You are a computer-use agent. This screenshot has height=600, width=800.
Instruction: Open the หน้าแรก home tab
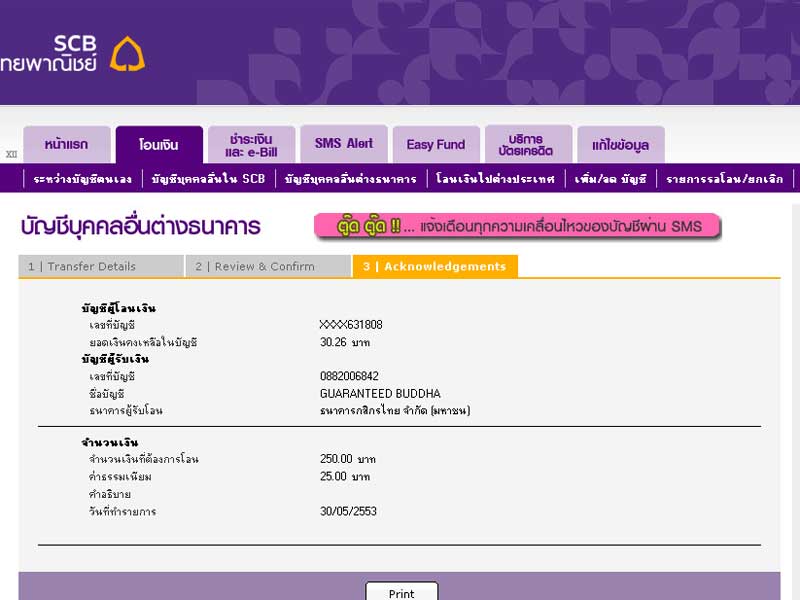point(66,144)
